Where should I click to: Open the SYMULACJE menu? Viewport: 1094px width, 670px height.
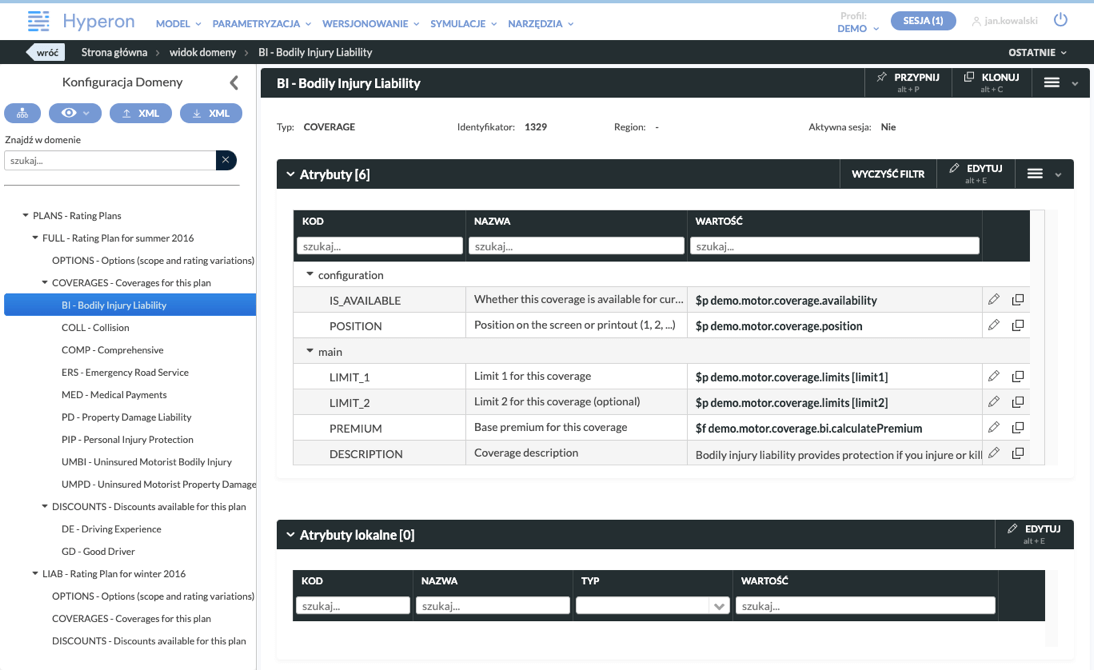(463, 24)
